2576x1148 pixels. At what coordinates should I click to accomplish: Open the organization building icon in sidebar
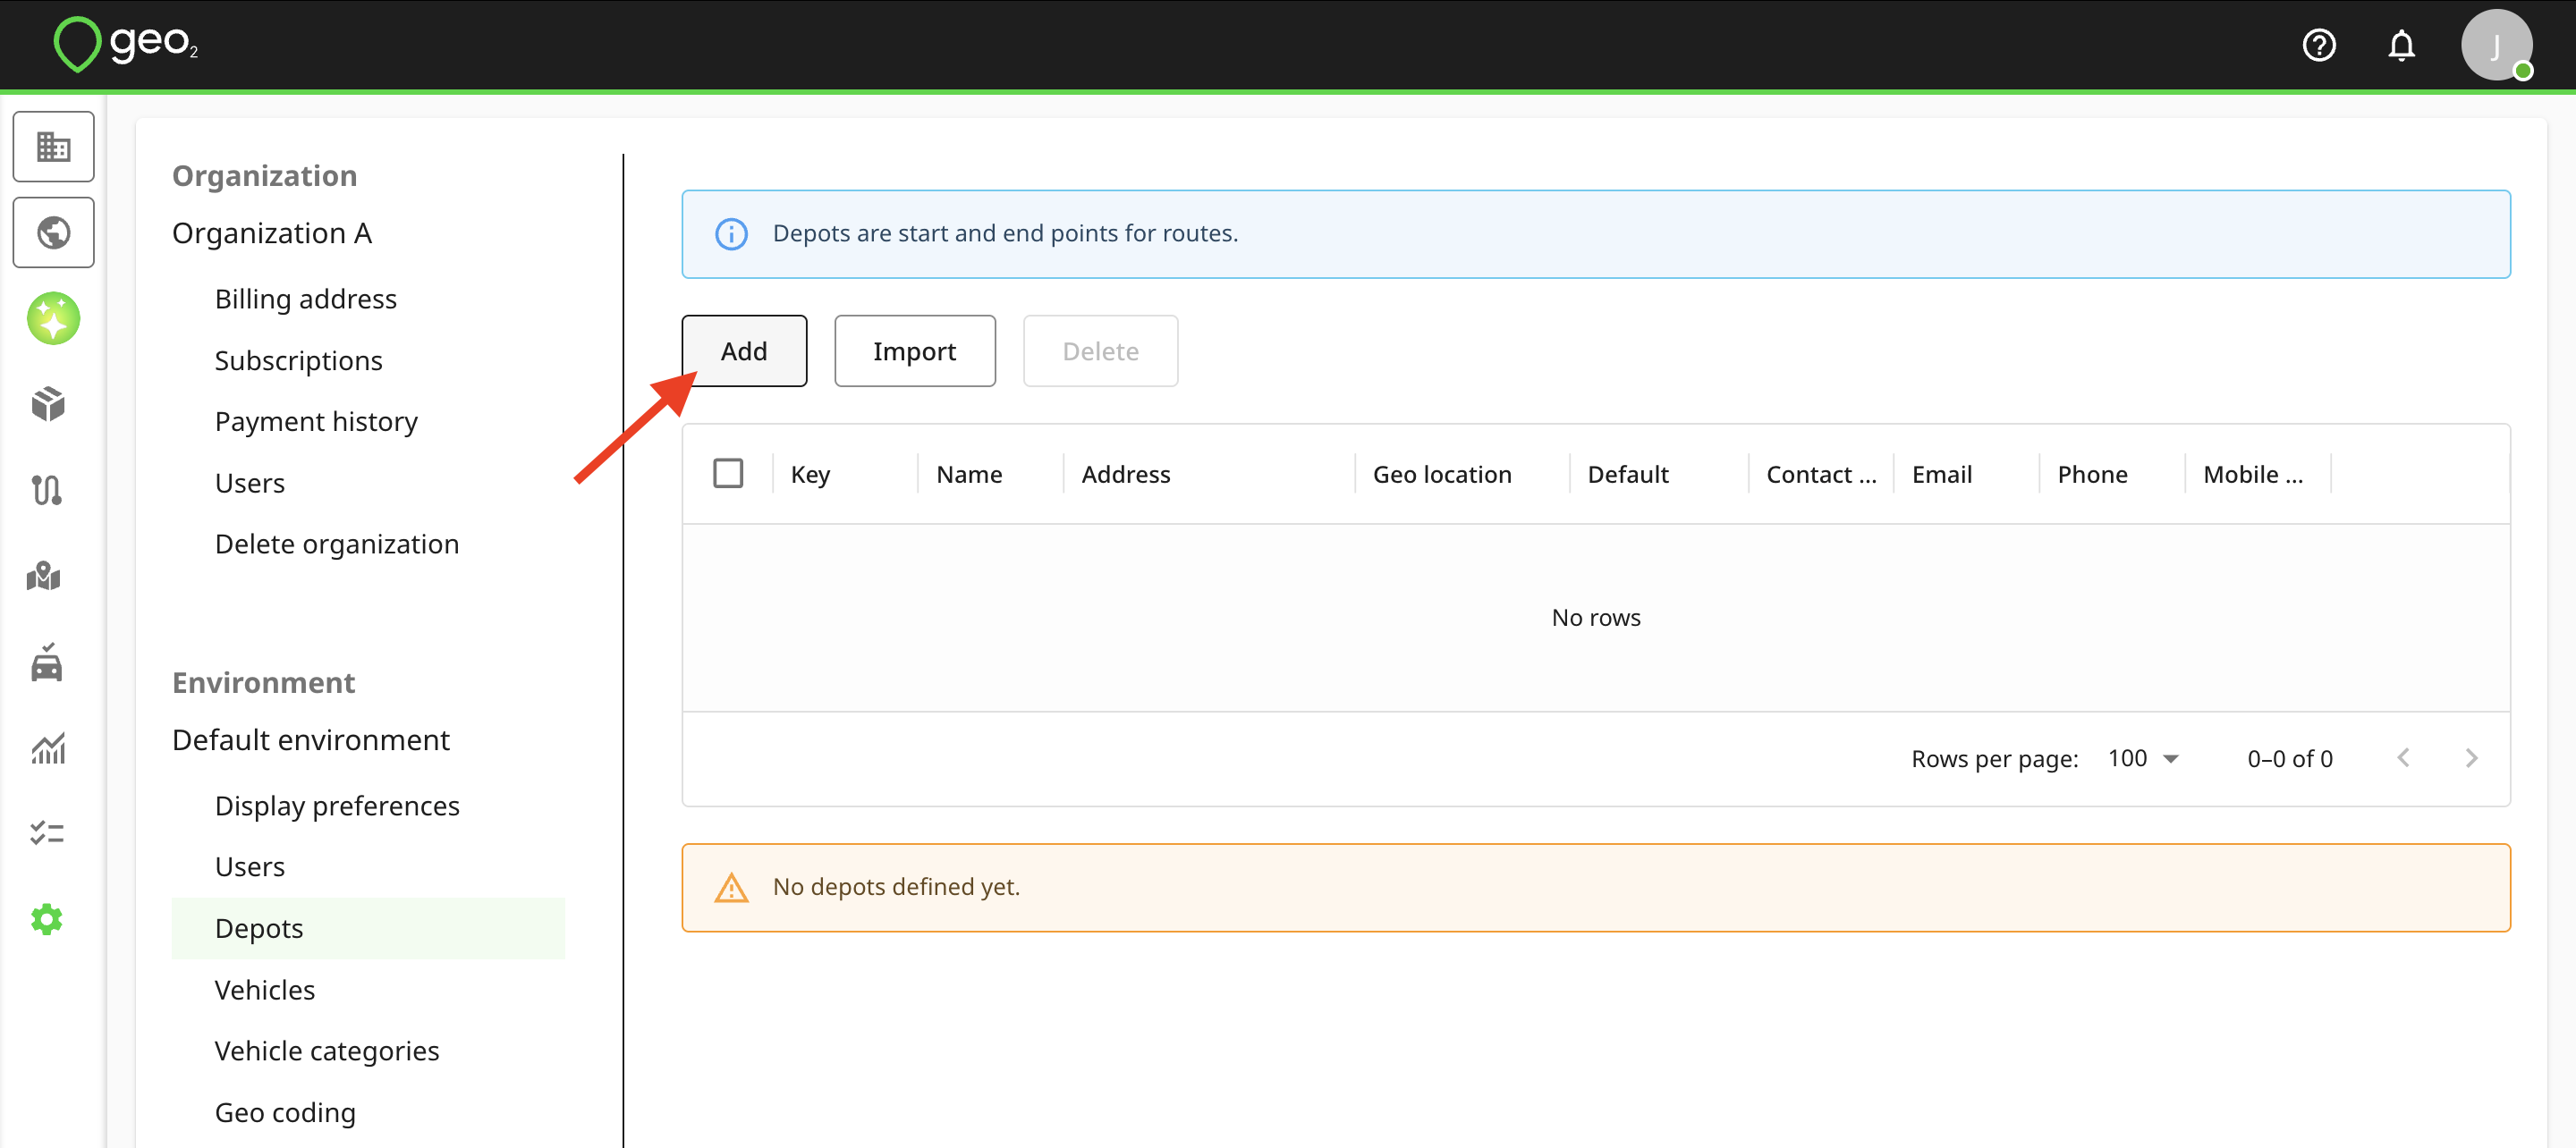pyautogui.click(x=54, y=147)
